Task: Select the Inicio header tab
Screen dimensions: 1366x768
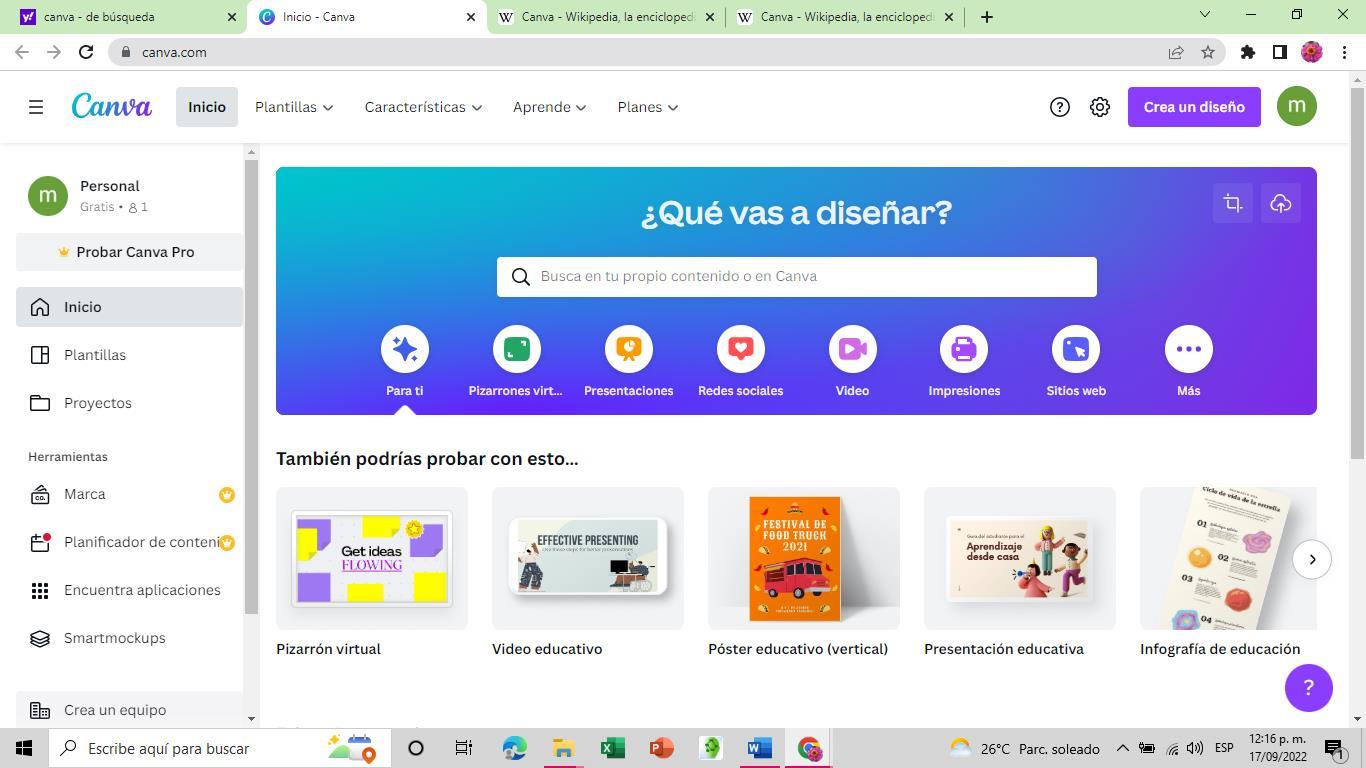Action: click(207, 107)
